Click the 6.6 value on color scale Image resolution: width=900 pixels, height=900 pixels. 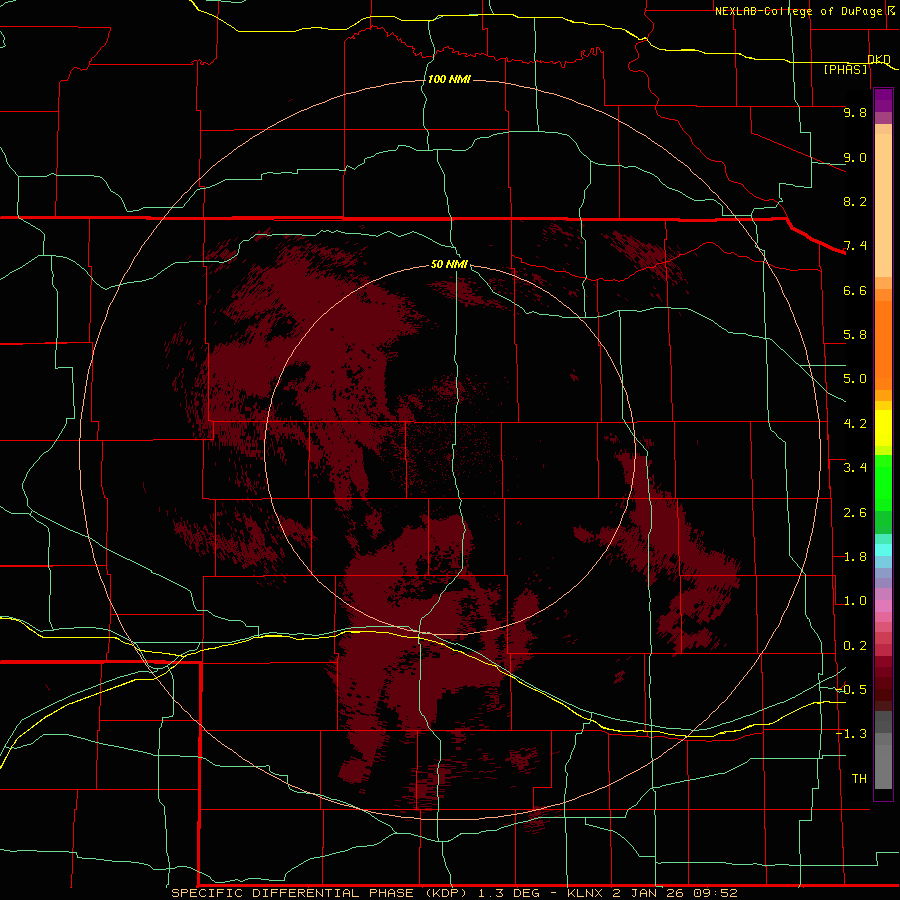click(x=855, y=290)
